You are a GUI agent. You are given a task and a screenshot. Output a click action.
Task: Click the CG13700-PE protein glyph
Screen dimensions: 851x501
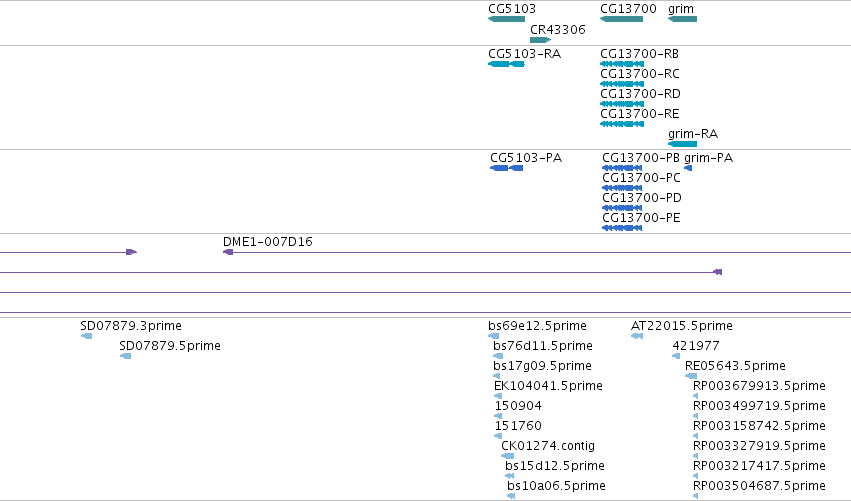pos(622,229)
